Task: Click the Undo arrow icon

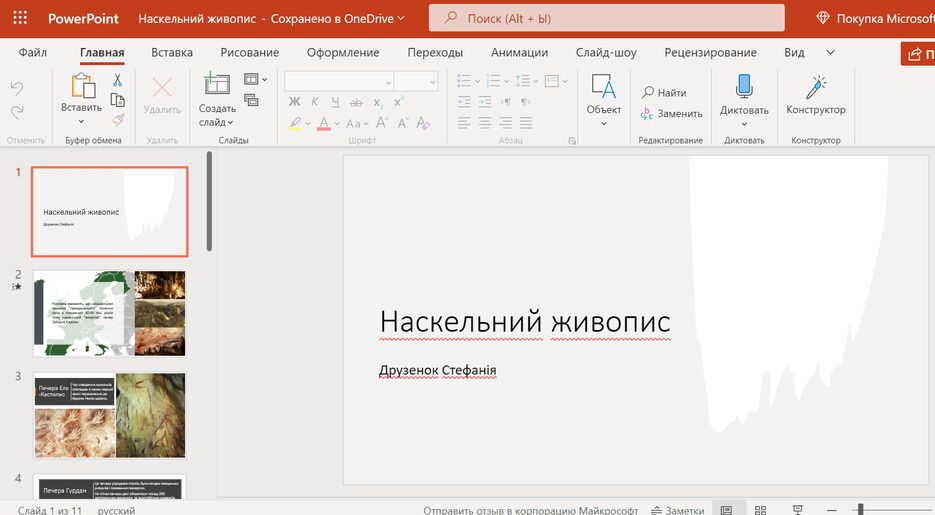Action: [17, 88]
